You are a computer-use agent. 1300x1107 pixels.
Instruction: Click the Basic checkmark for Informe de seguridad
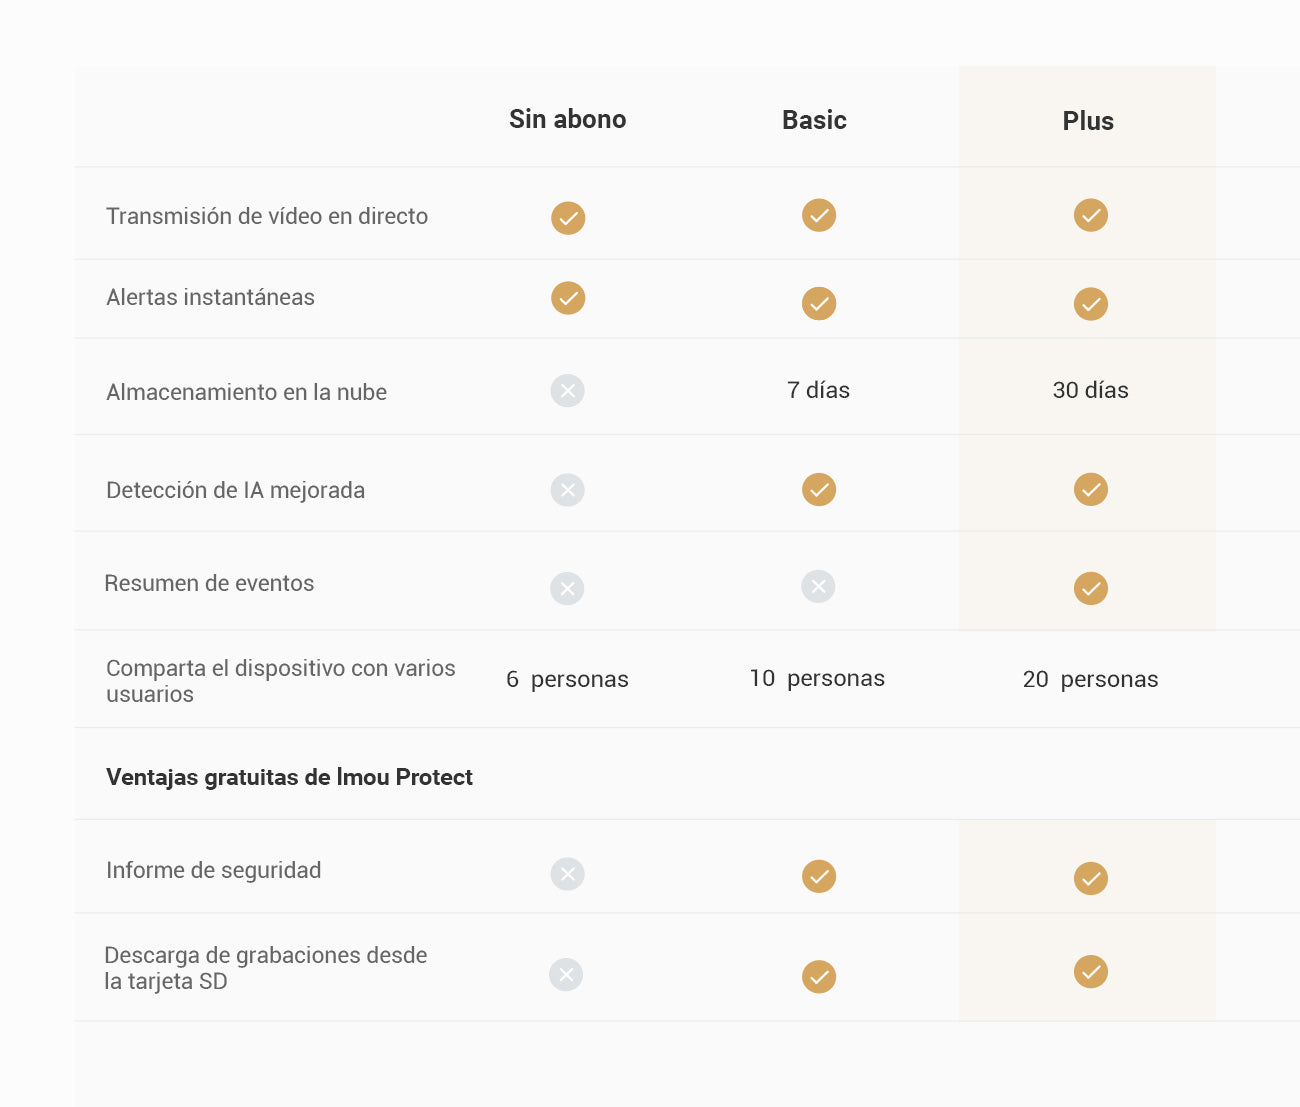click(x=819, y=876)
